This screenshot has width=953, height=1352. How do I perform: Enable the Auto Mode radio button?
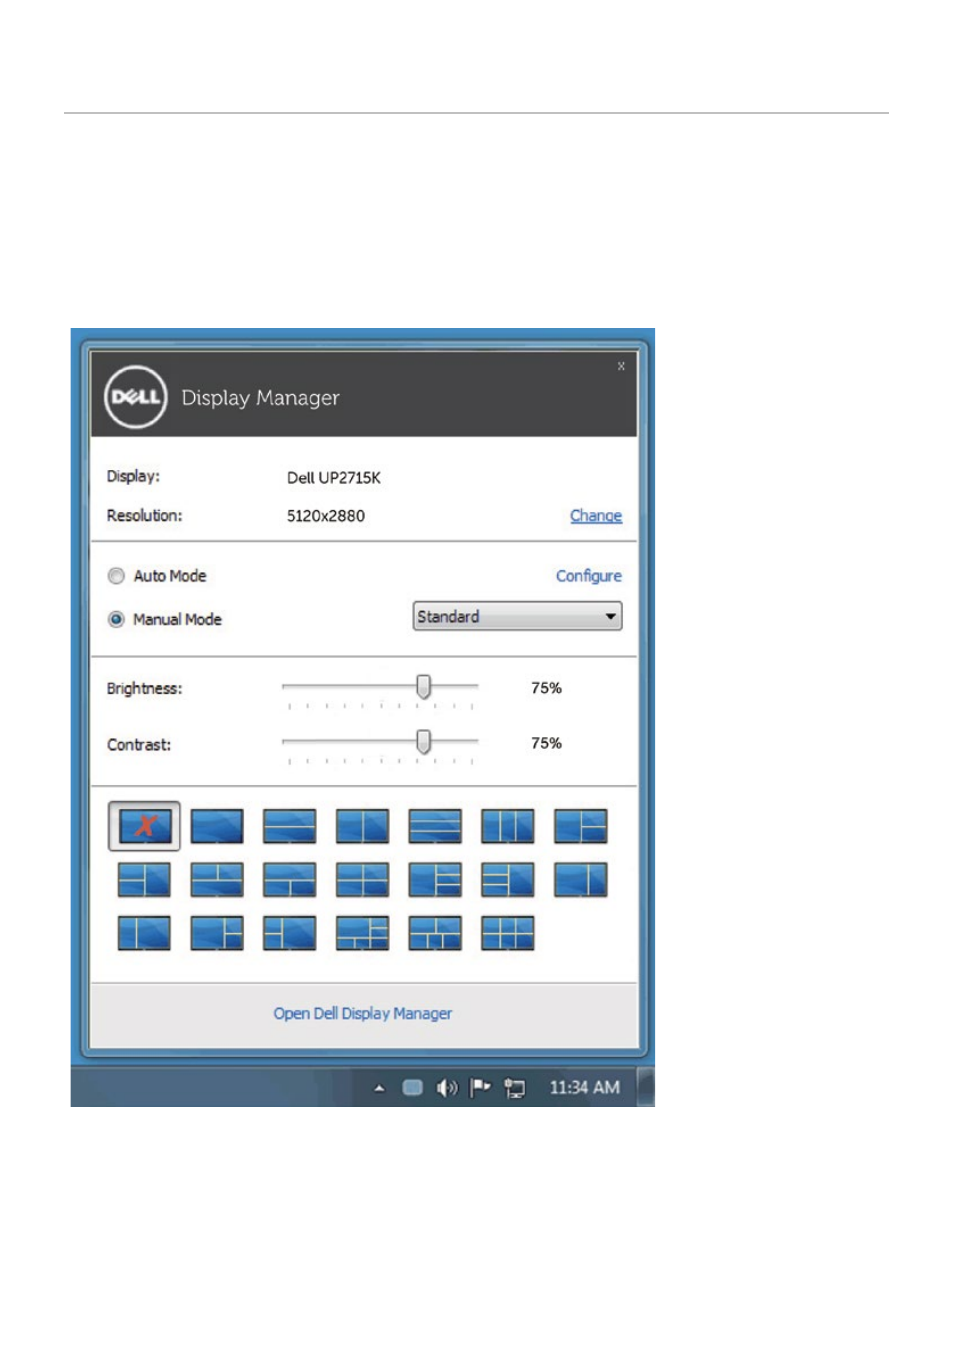pyautogui.click(x=116, y=576)
